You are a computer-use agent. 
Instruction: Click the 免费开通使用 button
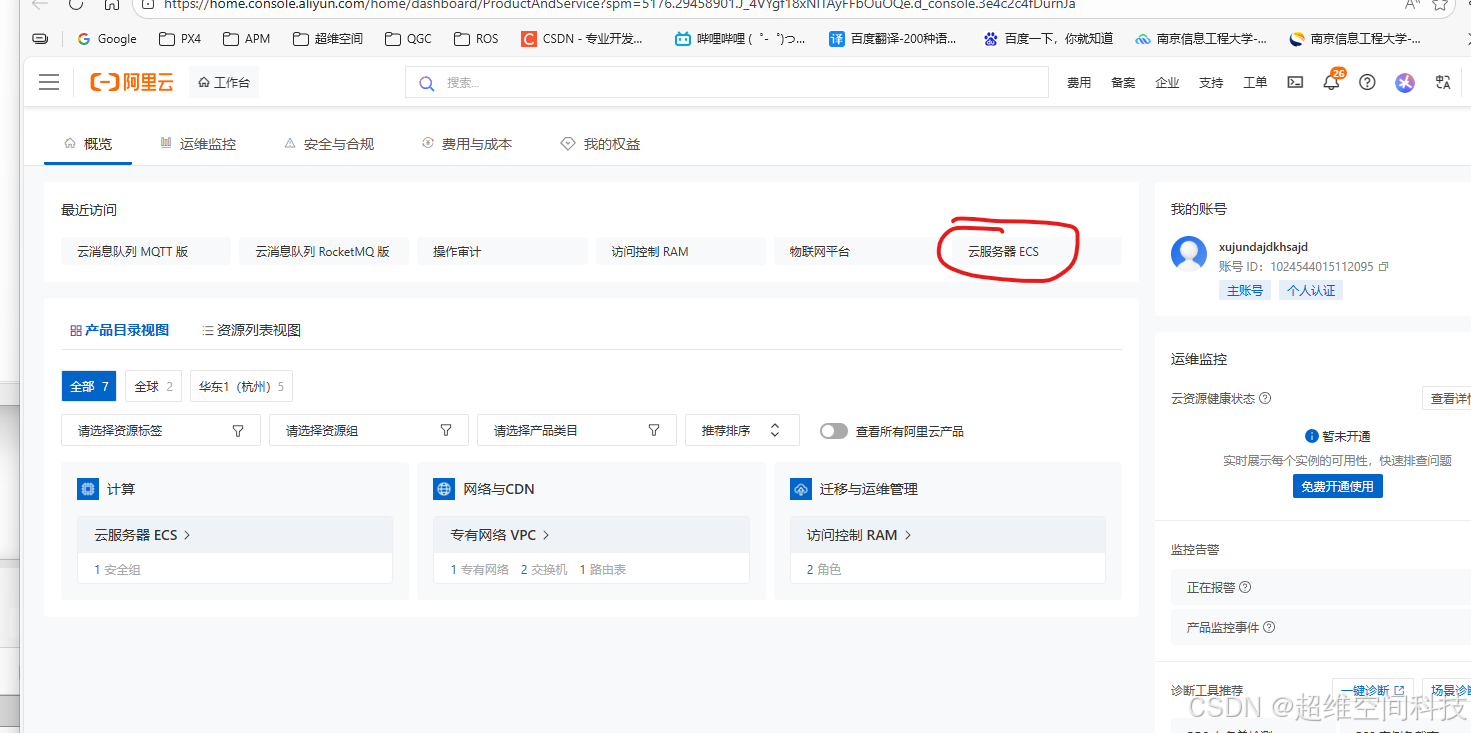click(x=1337, y=485)
